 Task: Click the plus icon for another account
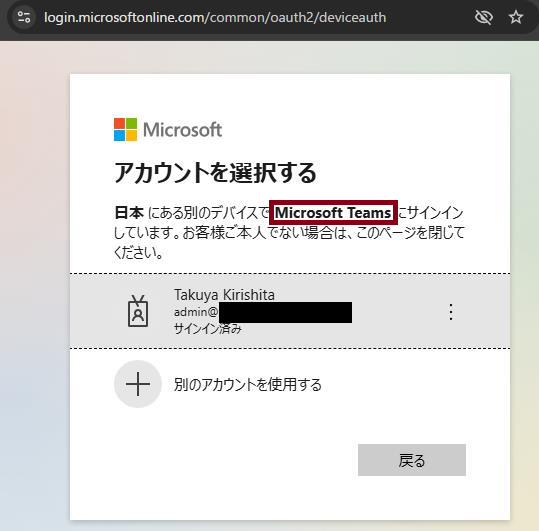(x=138, y=384)
